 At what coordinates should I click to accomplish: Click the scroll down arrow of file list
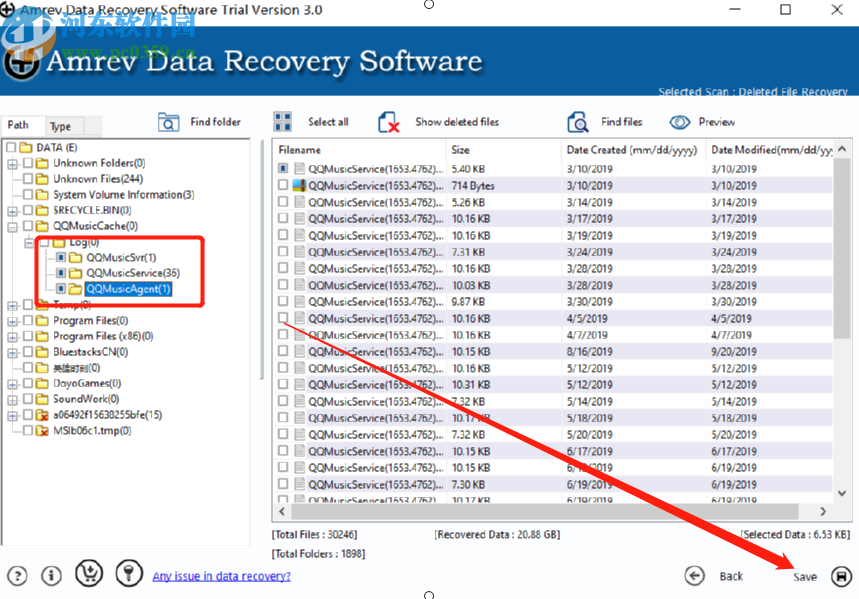point(842,493)
